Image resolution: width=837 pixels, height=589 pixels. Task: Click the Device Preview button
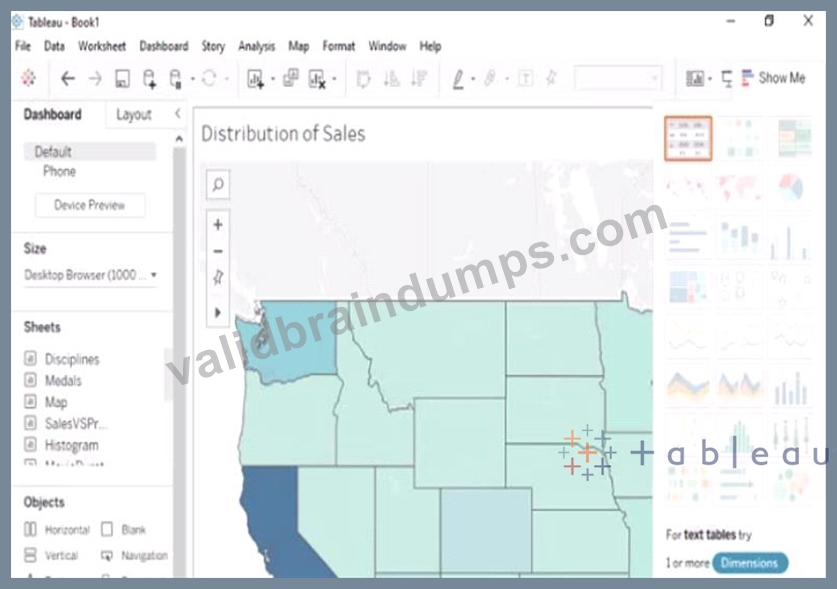(90, 205)
